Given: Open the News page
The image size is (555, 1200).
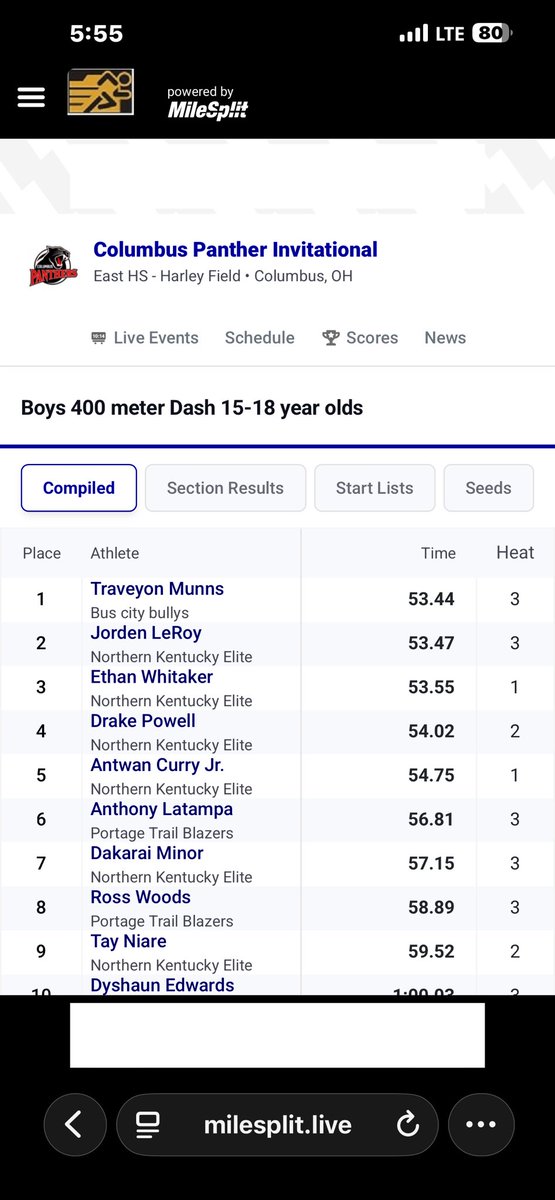Looking at the screenshot, I should (445, 338).
